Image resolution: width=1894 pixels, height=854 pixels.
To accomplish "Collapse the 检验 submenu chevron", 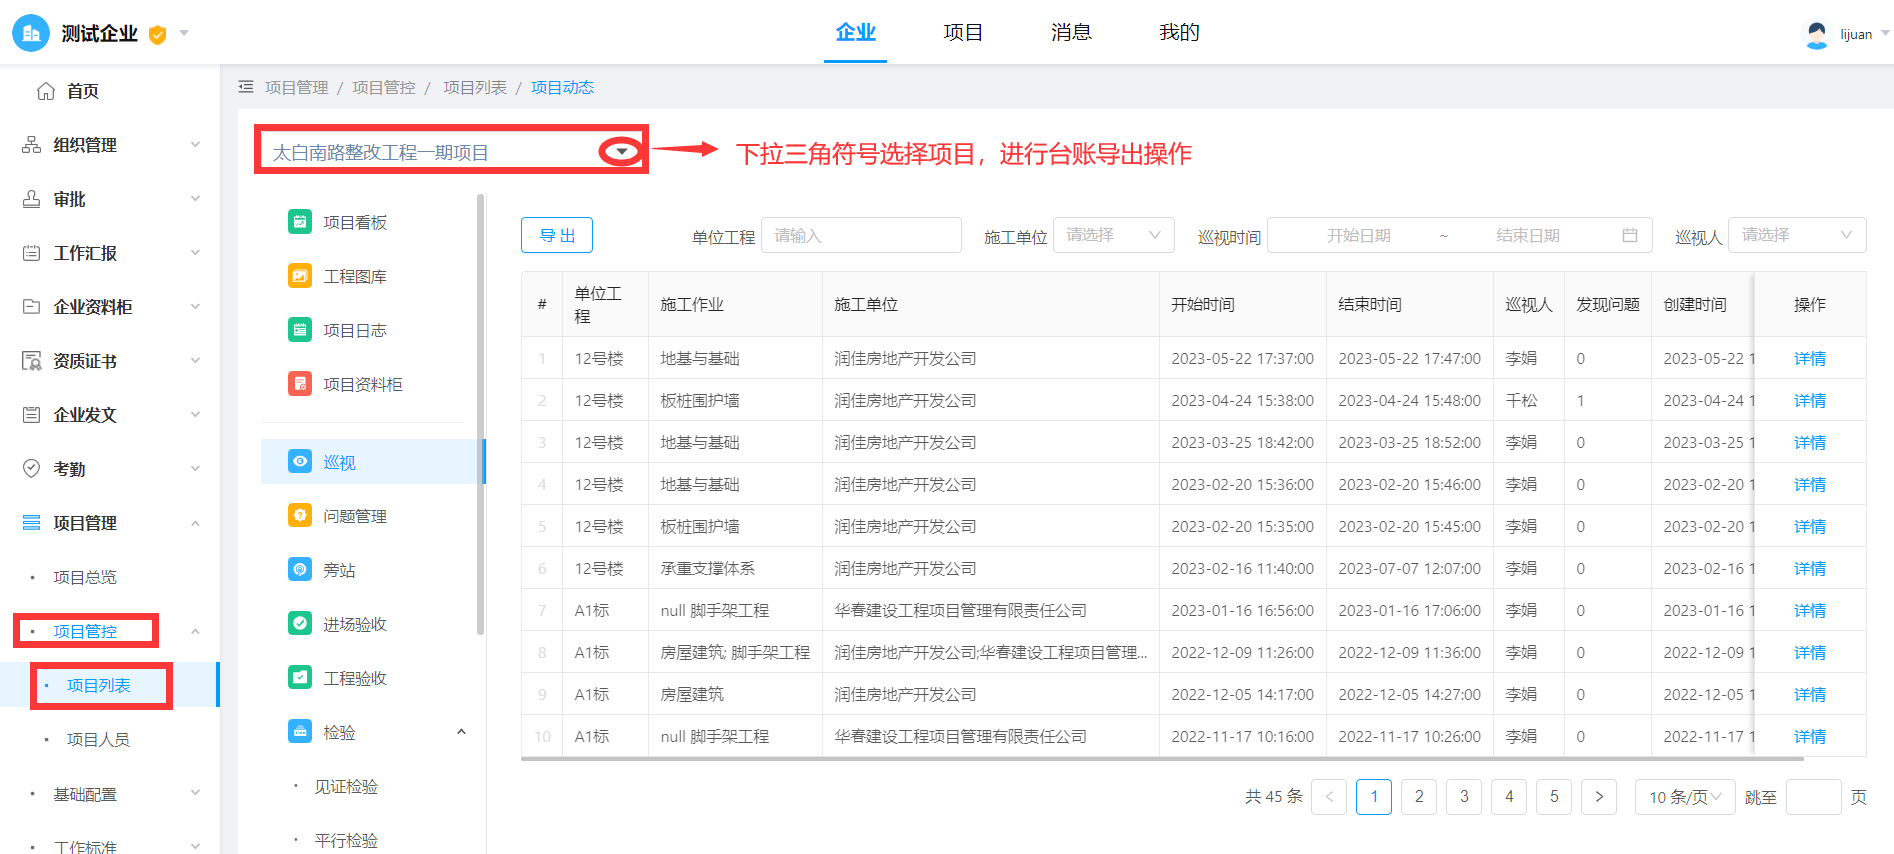I will [461, 732].
